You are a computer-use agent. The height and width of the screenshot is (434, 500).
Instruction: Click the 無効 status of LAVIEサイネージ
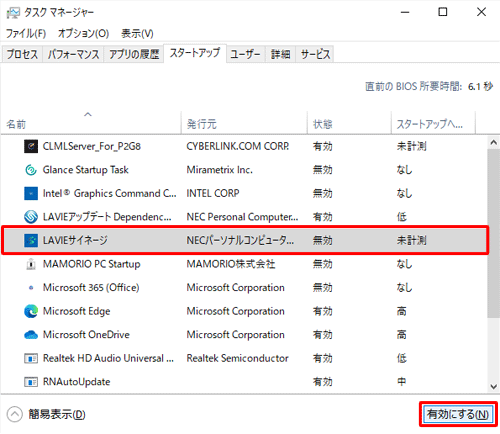click(322, 240)
